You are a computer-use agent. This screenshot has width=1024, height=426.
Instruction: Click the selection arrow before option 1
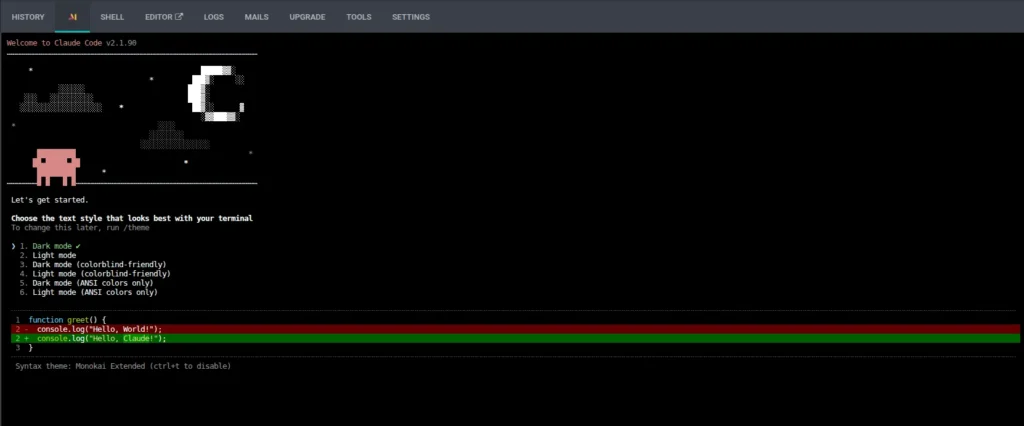pos(13,246)
